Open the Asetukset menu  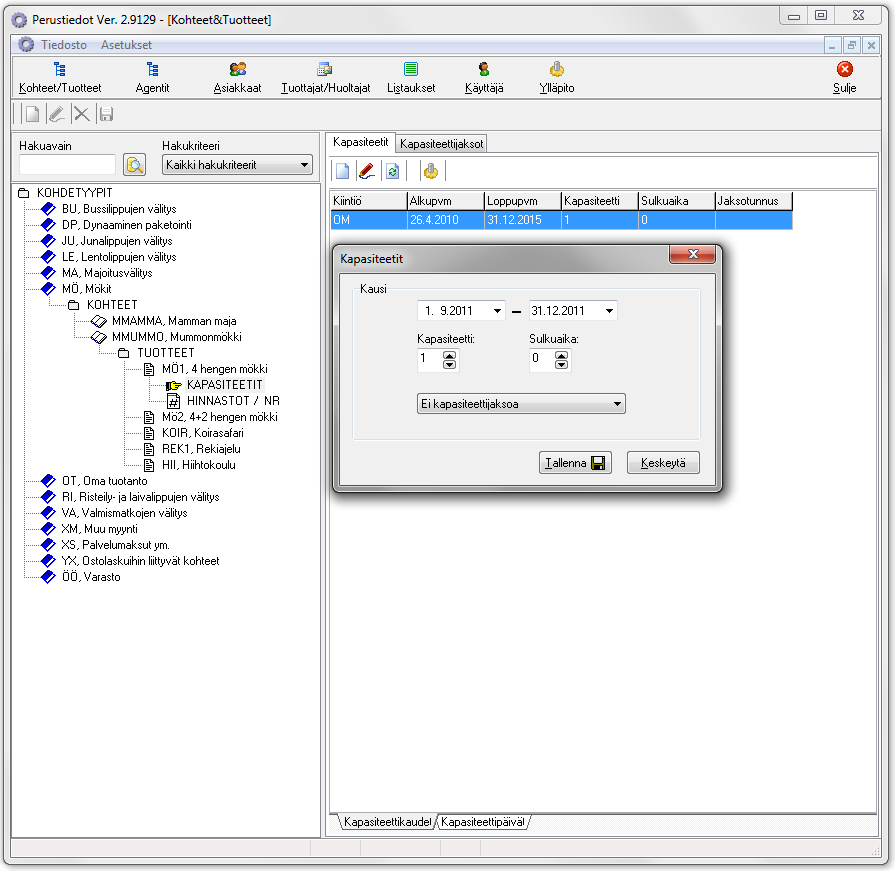click(126, 45)
